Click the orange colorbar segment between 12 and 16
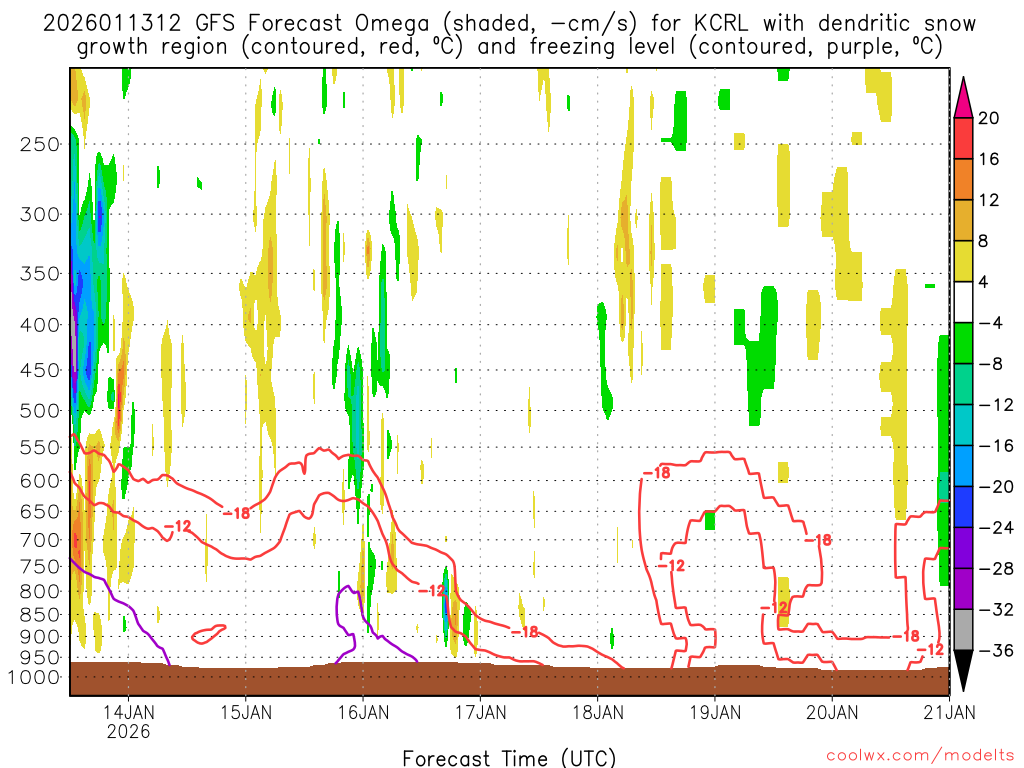Screen dimensions: 1024x768 click(x=963, y=179)
